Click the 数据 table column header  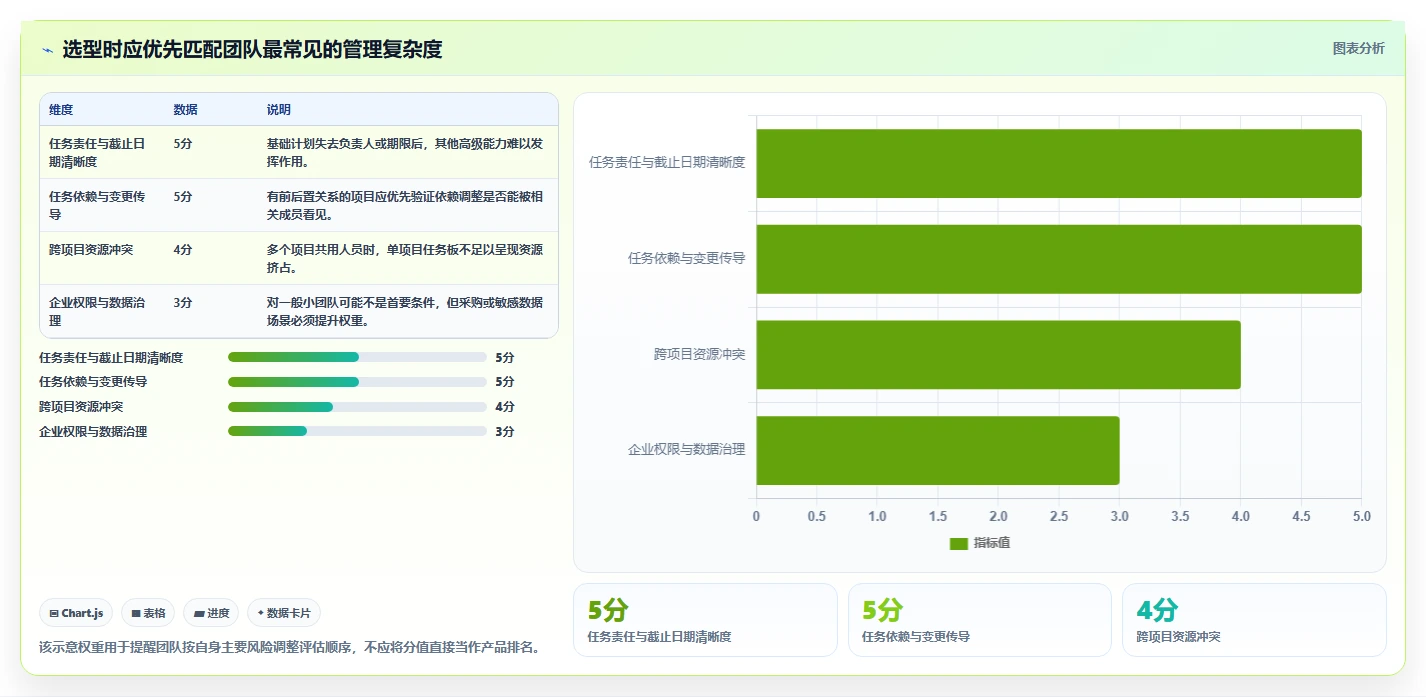185,110
